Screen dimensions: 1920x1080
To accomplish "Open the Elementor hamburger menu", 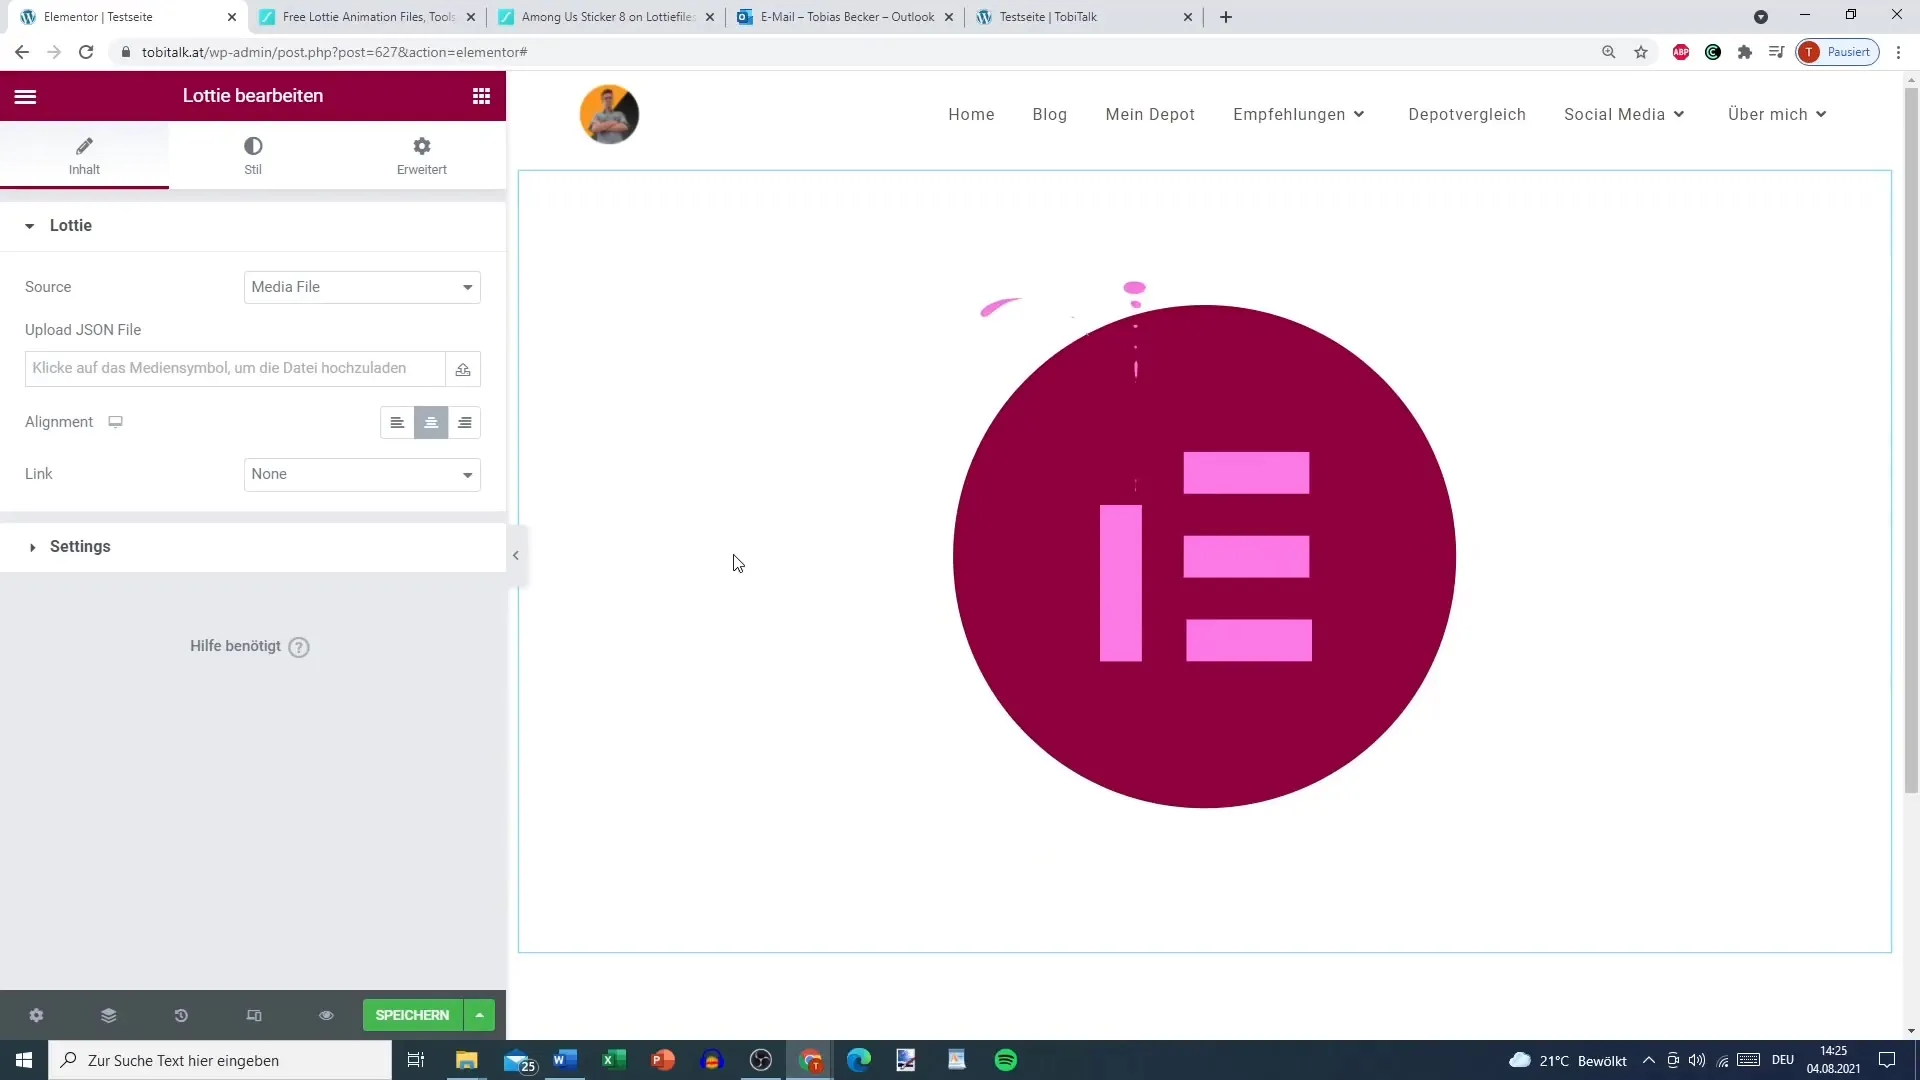I will pos(25,96).
